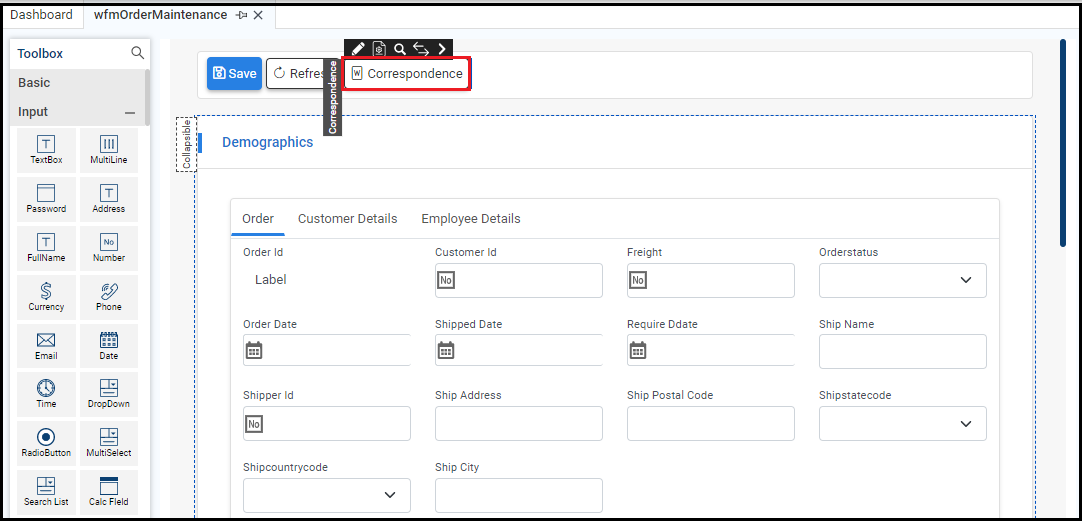Click the Toolbox panel title

tap(40, 53)
